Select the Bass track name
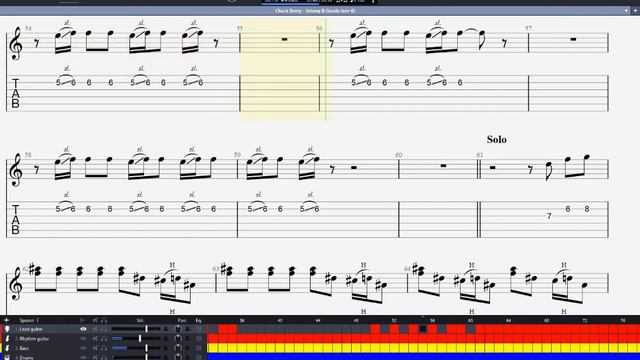This screenshot has width=640, height=360. pos(24,348)
